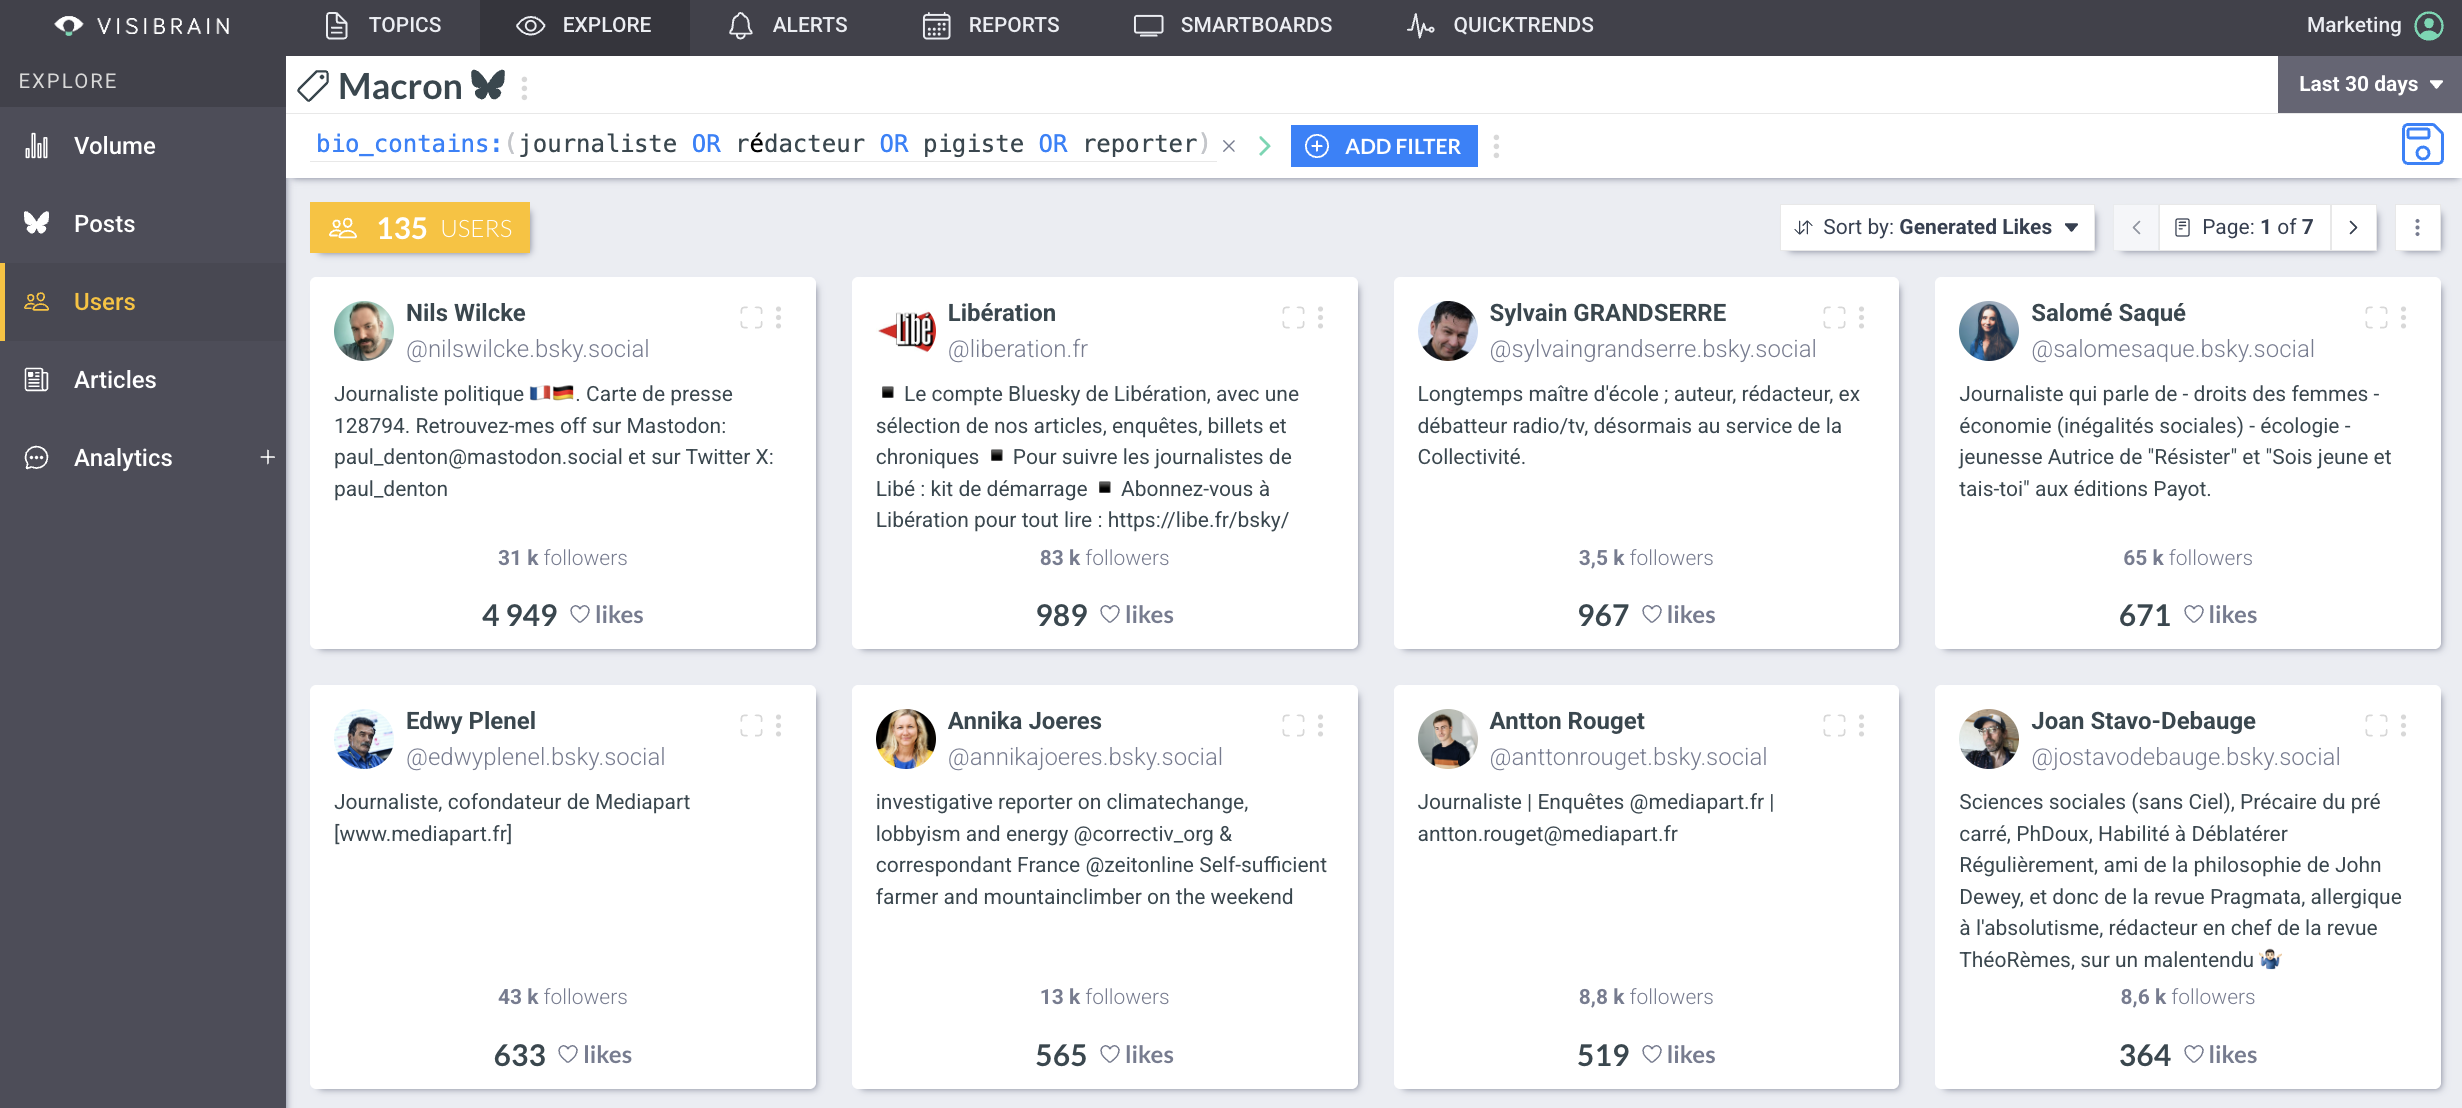
Task: Open Salomé Saqué card menu
Action: pyautogui.click(x=2403, y=317)
